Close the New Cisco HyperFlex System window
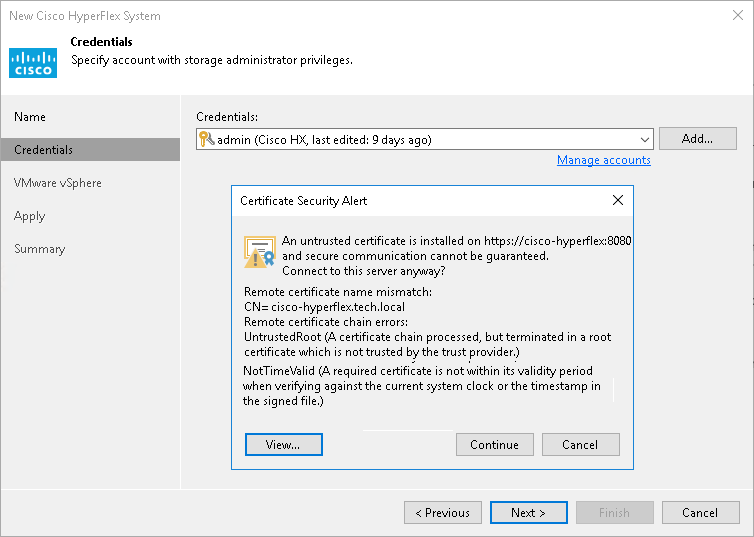Image resolution: width=754 pixels, height=537 pixels. 735,16
